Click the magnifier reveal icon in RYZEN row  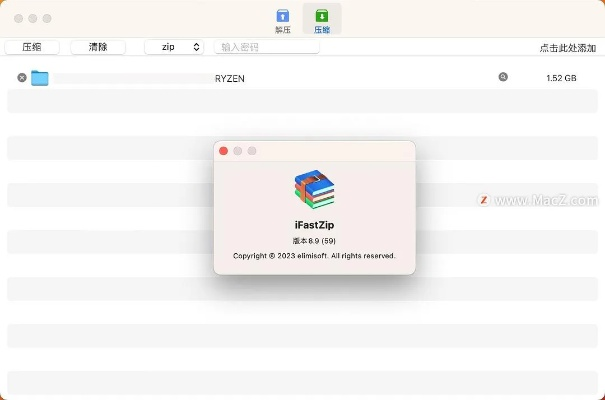pyautogui.click(x=503, y=77)
